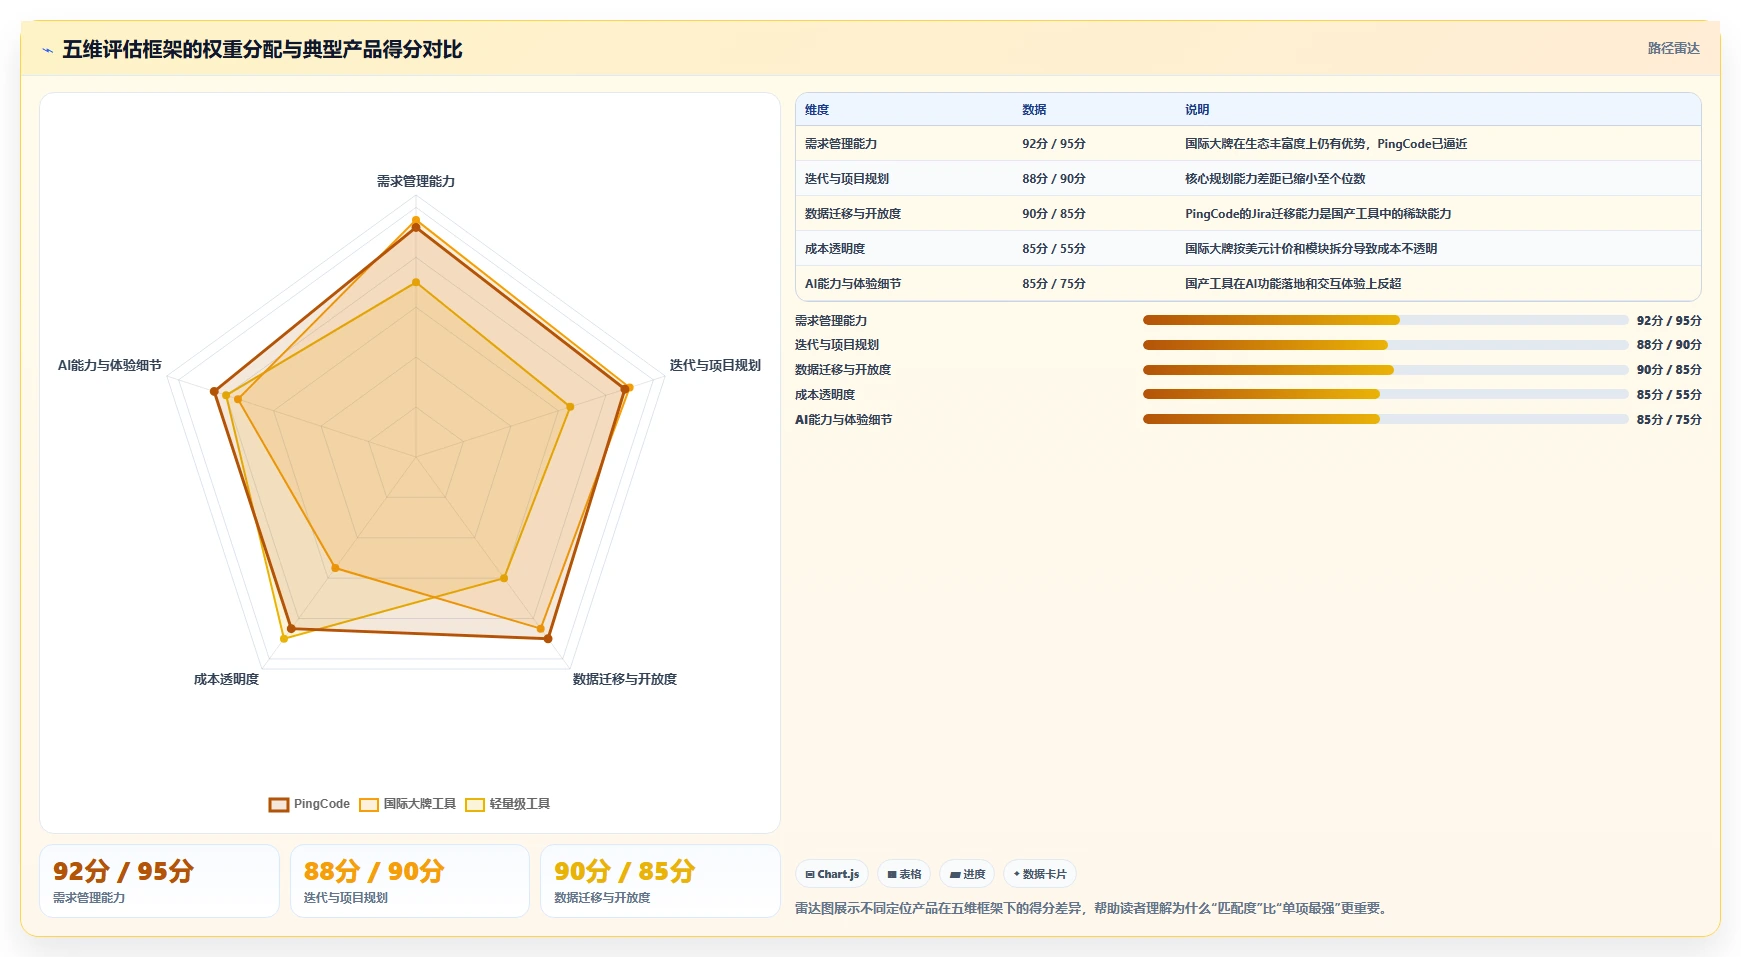1741x957 pixels.
Task: Toggle 轻量级工具 dataset in legend
Action: pyautogui.click(x=507, y=804)
